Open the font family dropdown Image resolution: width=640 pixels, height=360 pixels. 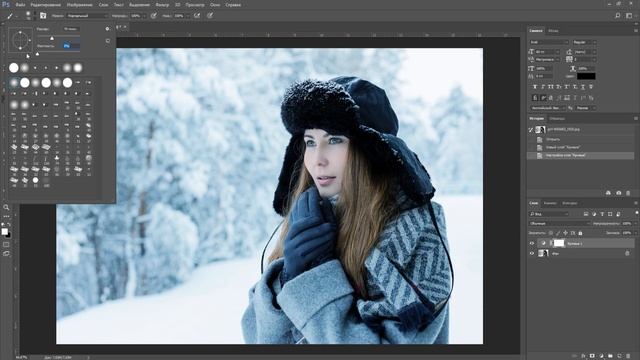point(549,42)
